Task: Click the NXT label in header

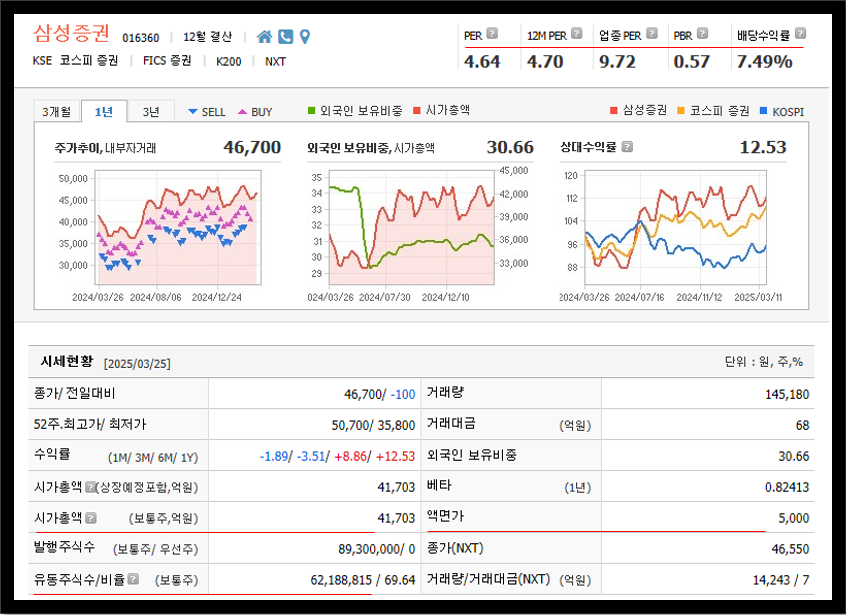Action: pyautogui.click(x=275, y=62)
